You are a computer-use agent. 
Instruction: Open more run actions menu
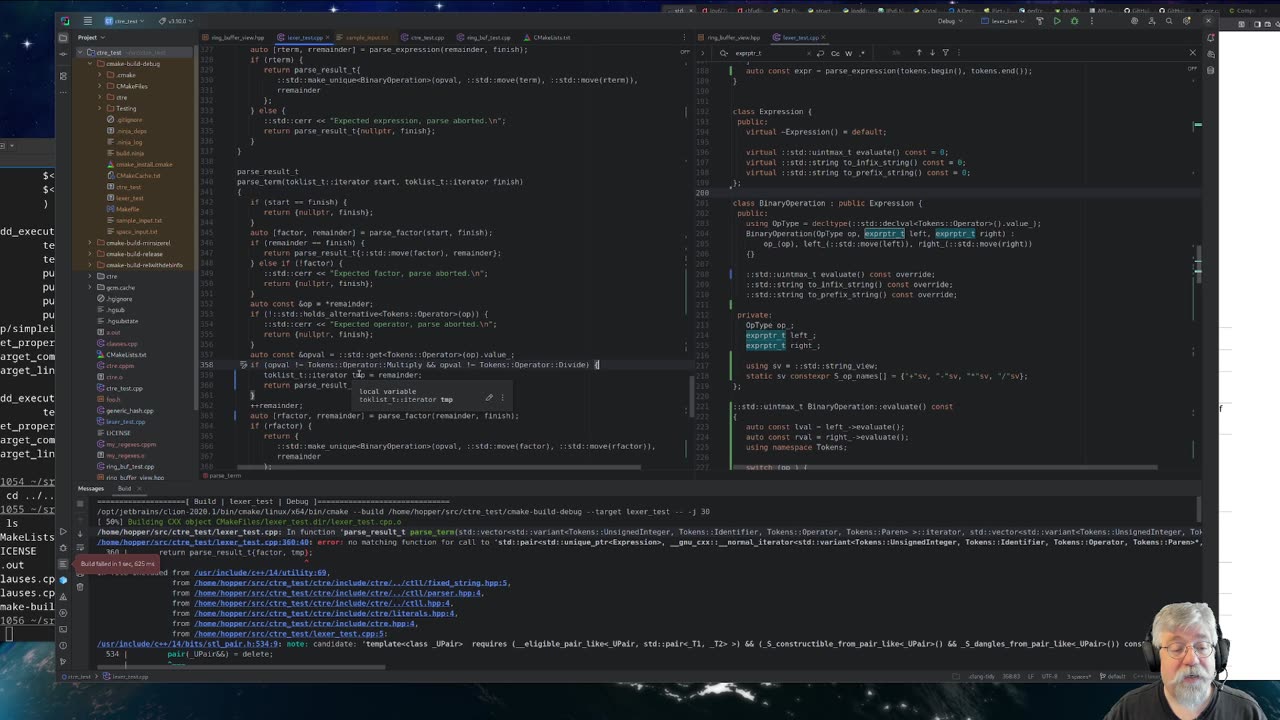1091,21
